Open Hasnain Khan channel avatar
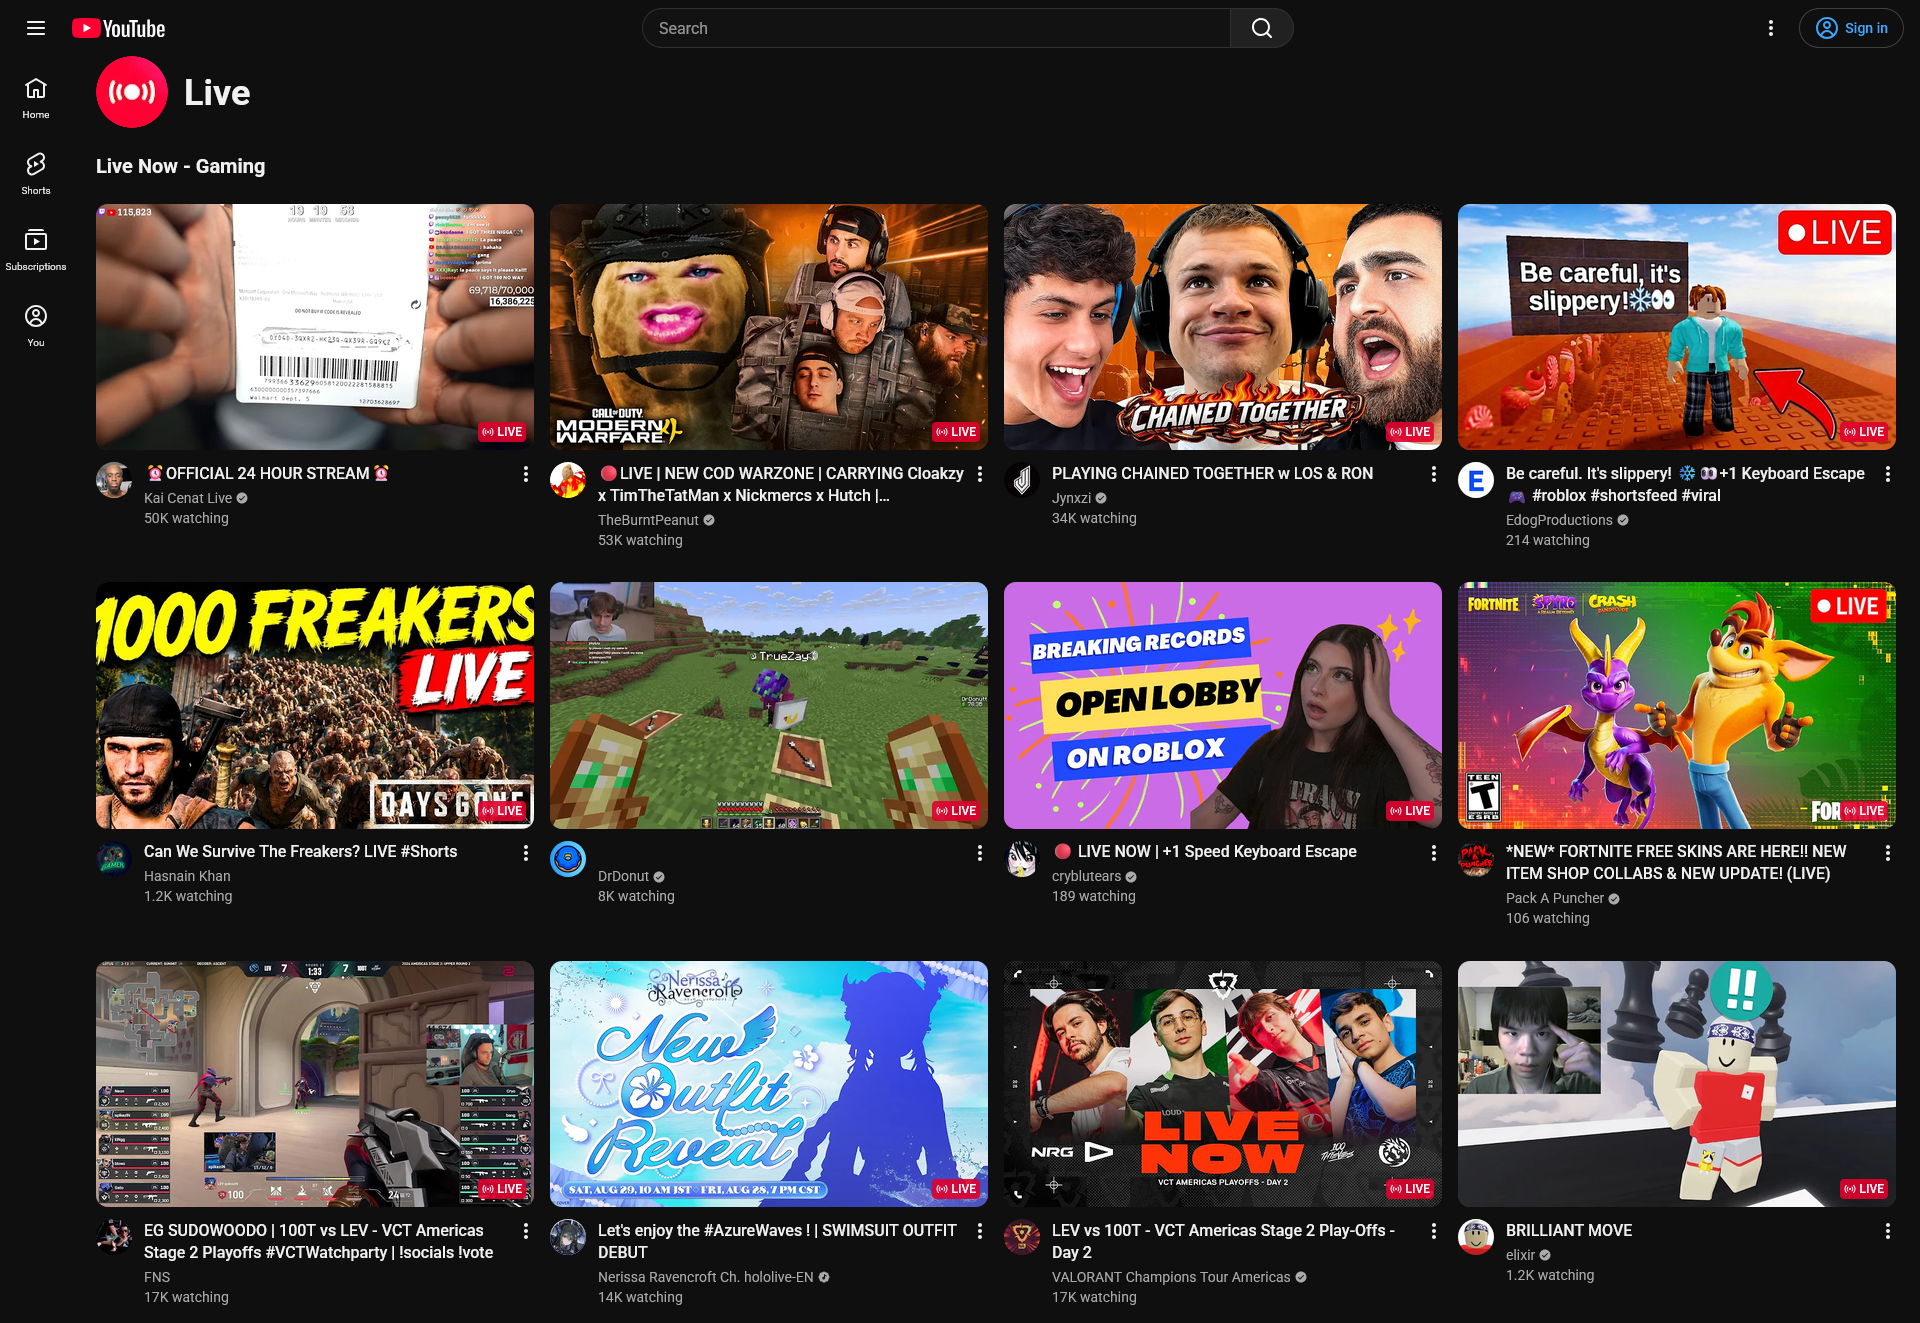 114,858
